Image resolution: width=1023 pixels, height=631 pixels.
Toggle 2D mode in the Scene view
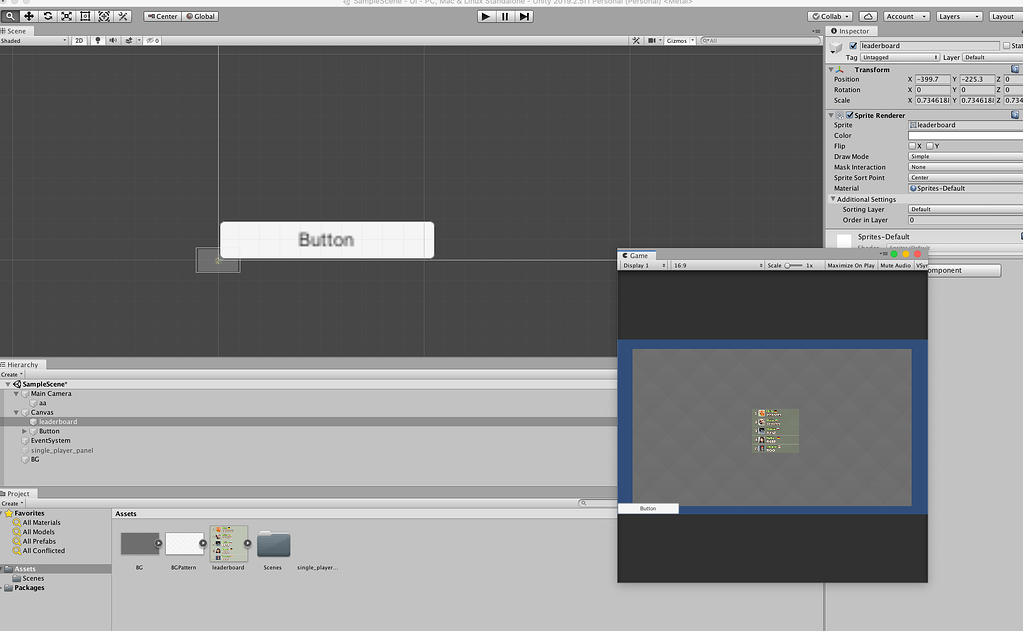point(80,40)
